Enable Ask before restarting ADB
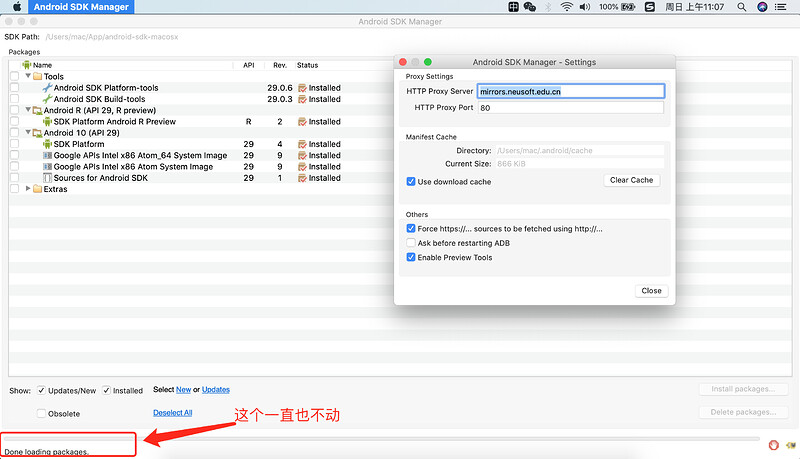The height and width of the screenshot is (459, 800). pyautogui.click(x=411, y=242)
